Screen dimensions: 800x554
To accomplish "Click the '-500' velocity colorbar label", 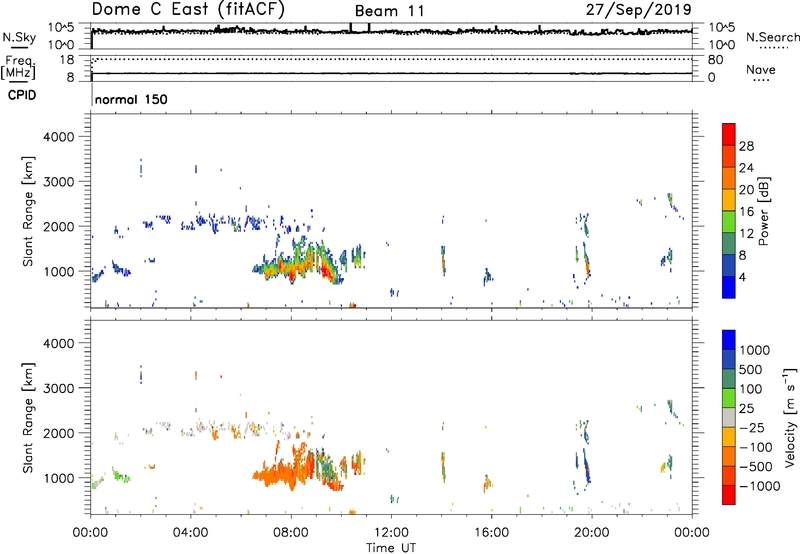I will coord(756,467).
